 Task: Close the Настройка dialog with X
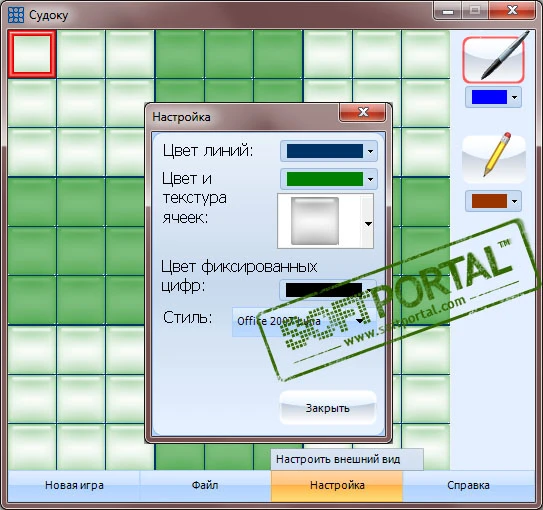point(363,112)
